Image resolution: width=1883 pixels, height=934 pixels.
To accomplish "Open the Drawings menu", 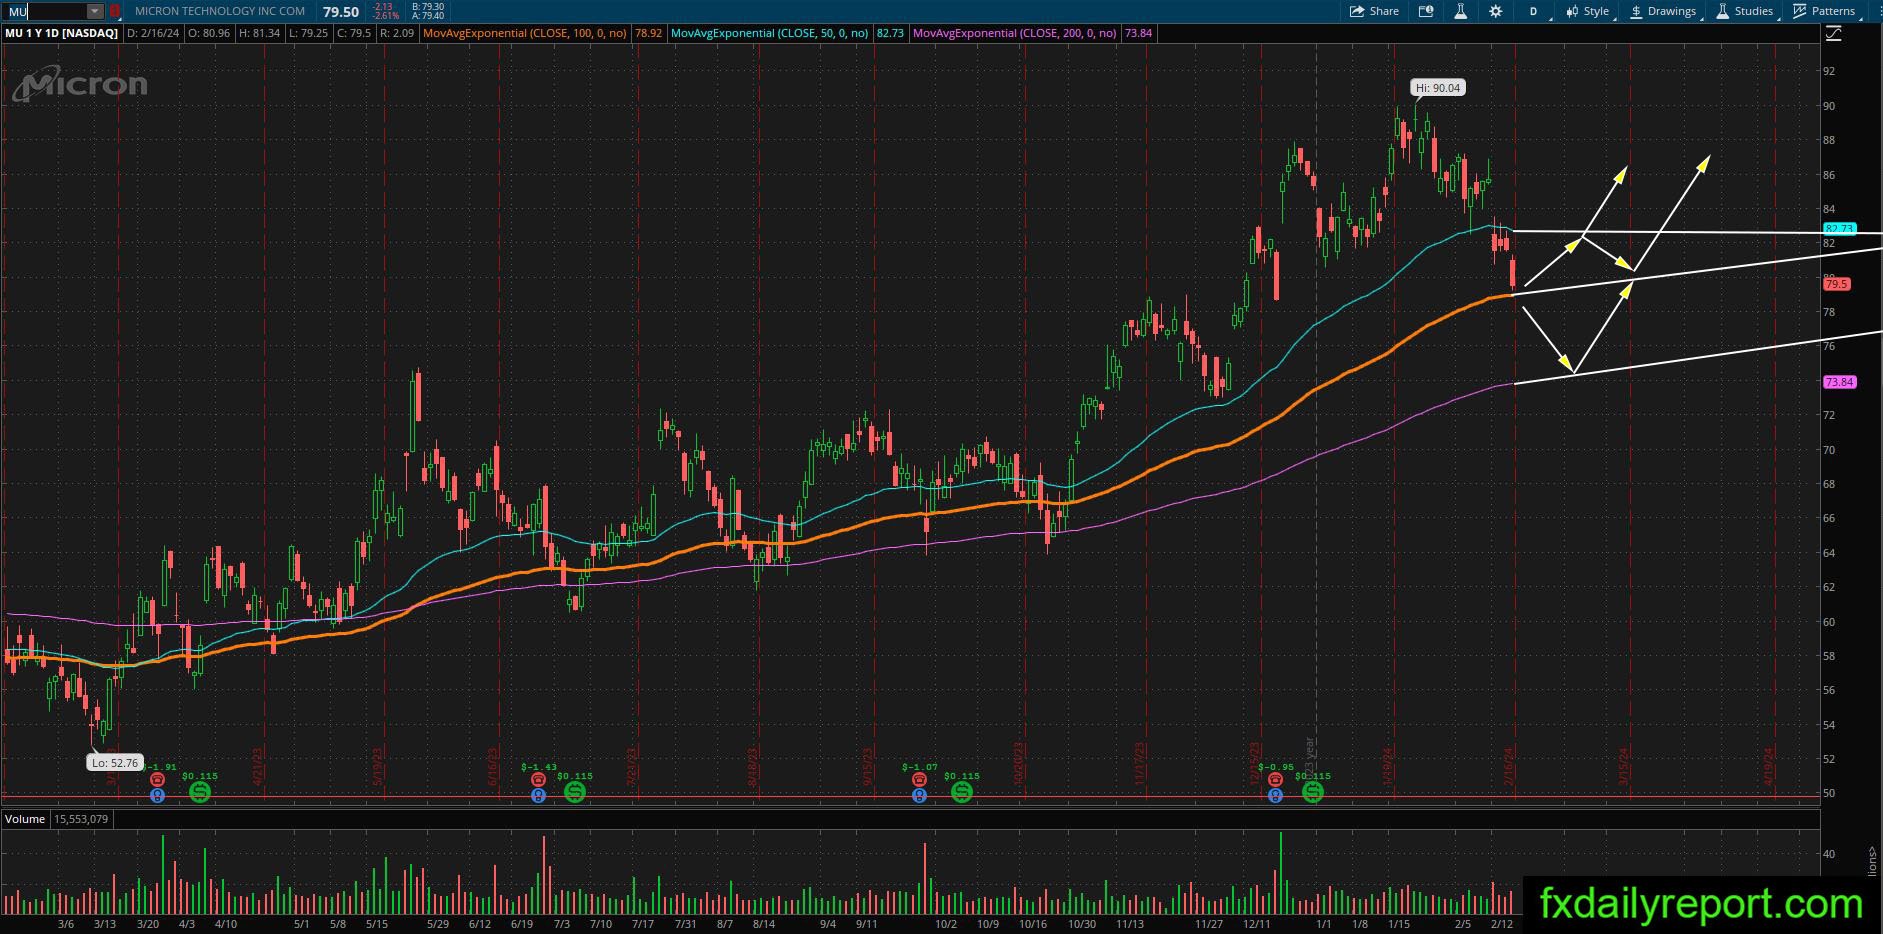I will (x=1663, y=11).
